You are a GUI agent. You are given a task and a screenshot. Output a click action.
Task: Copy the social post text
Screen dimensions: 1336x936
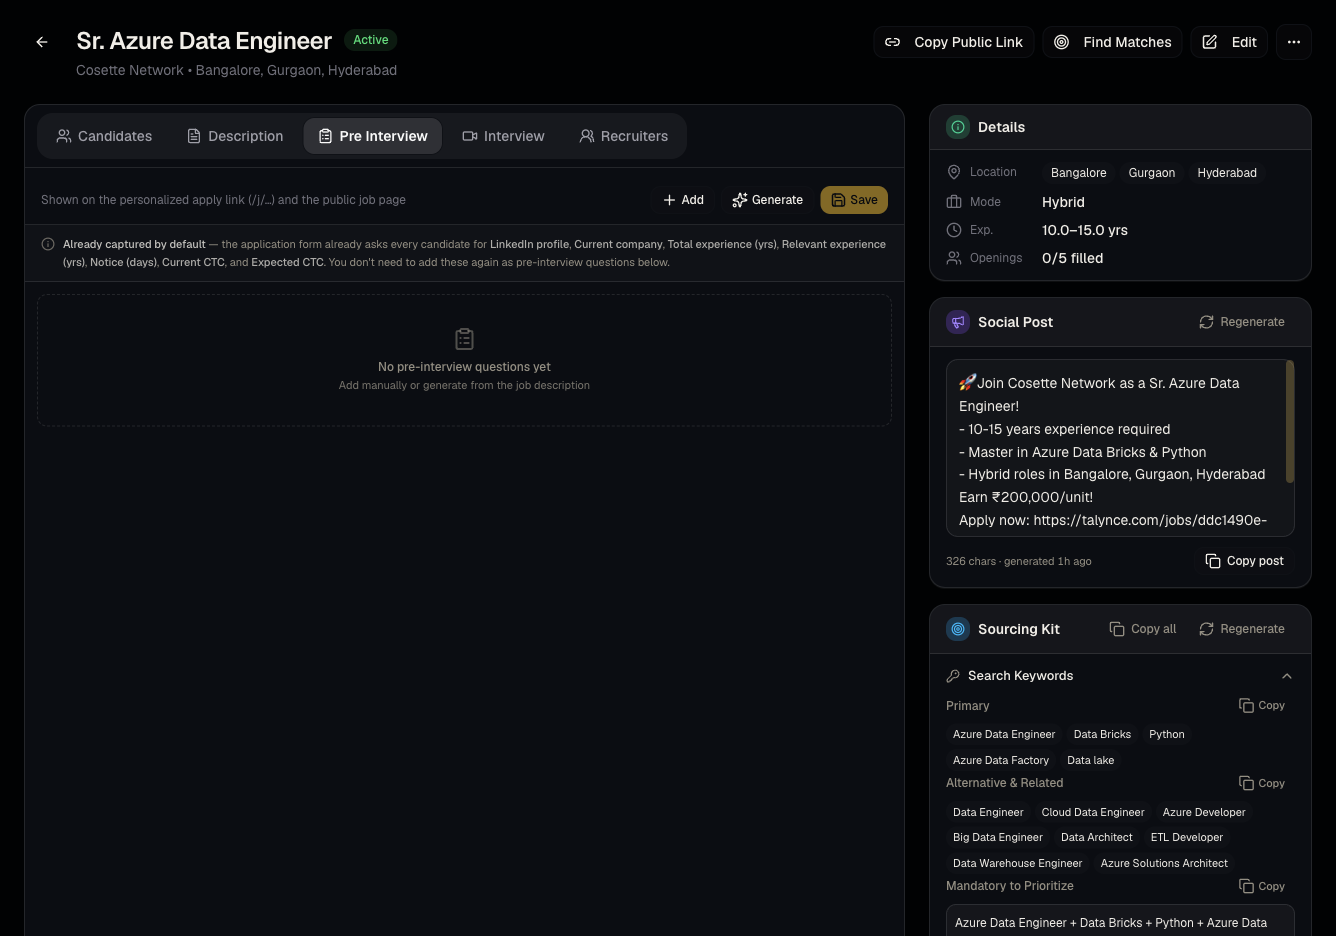pos(1245,561)
